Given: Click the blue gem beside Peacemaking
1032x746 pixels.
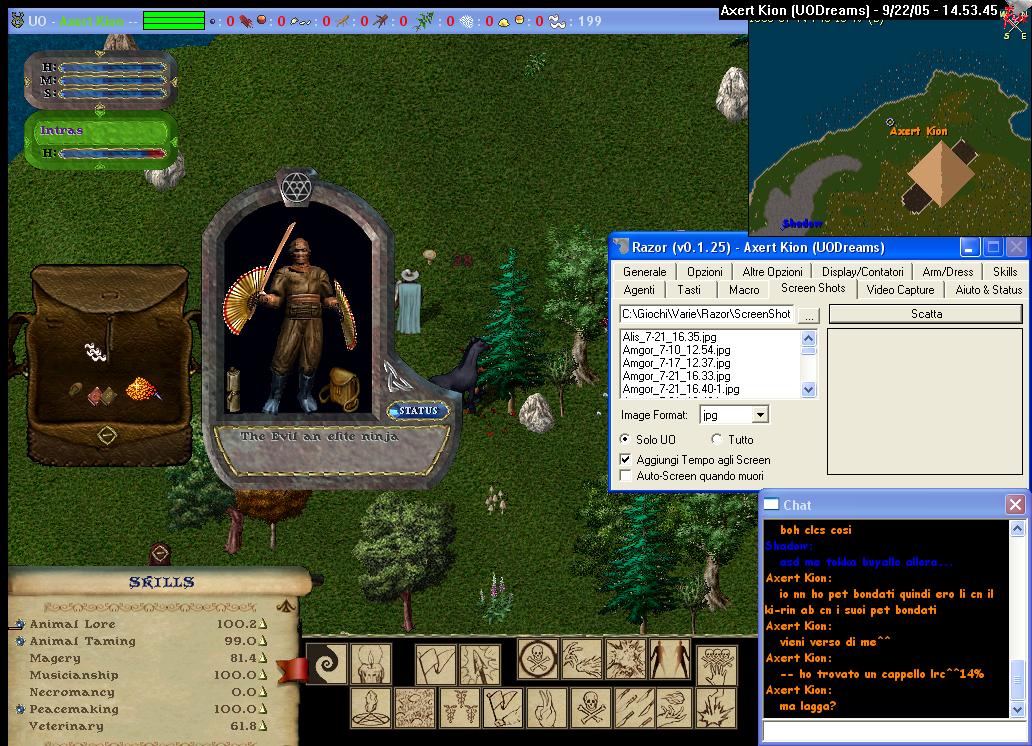Looking at the screenshot, I should [20, 709].
